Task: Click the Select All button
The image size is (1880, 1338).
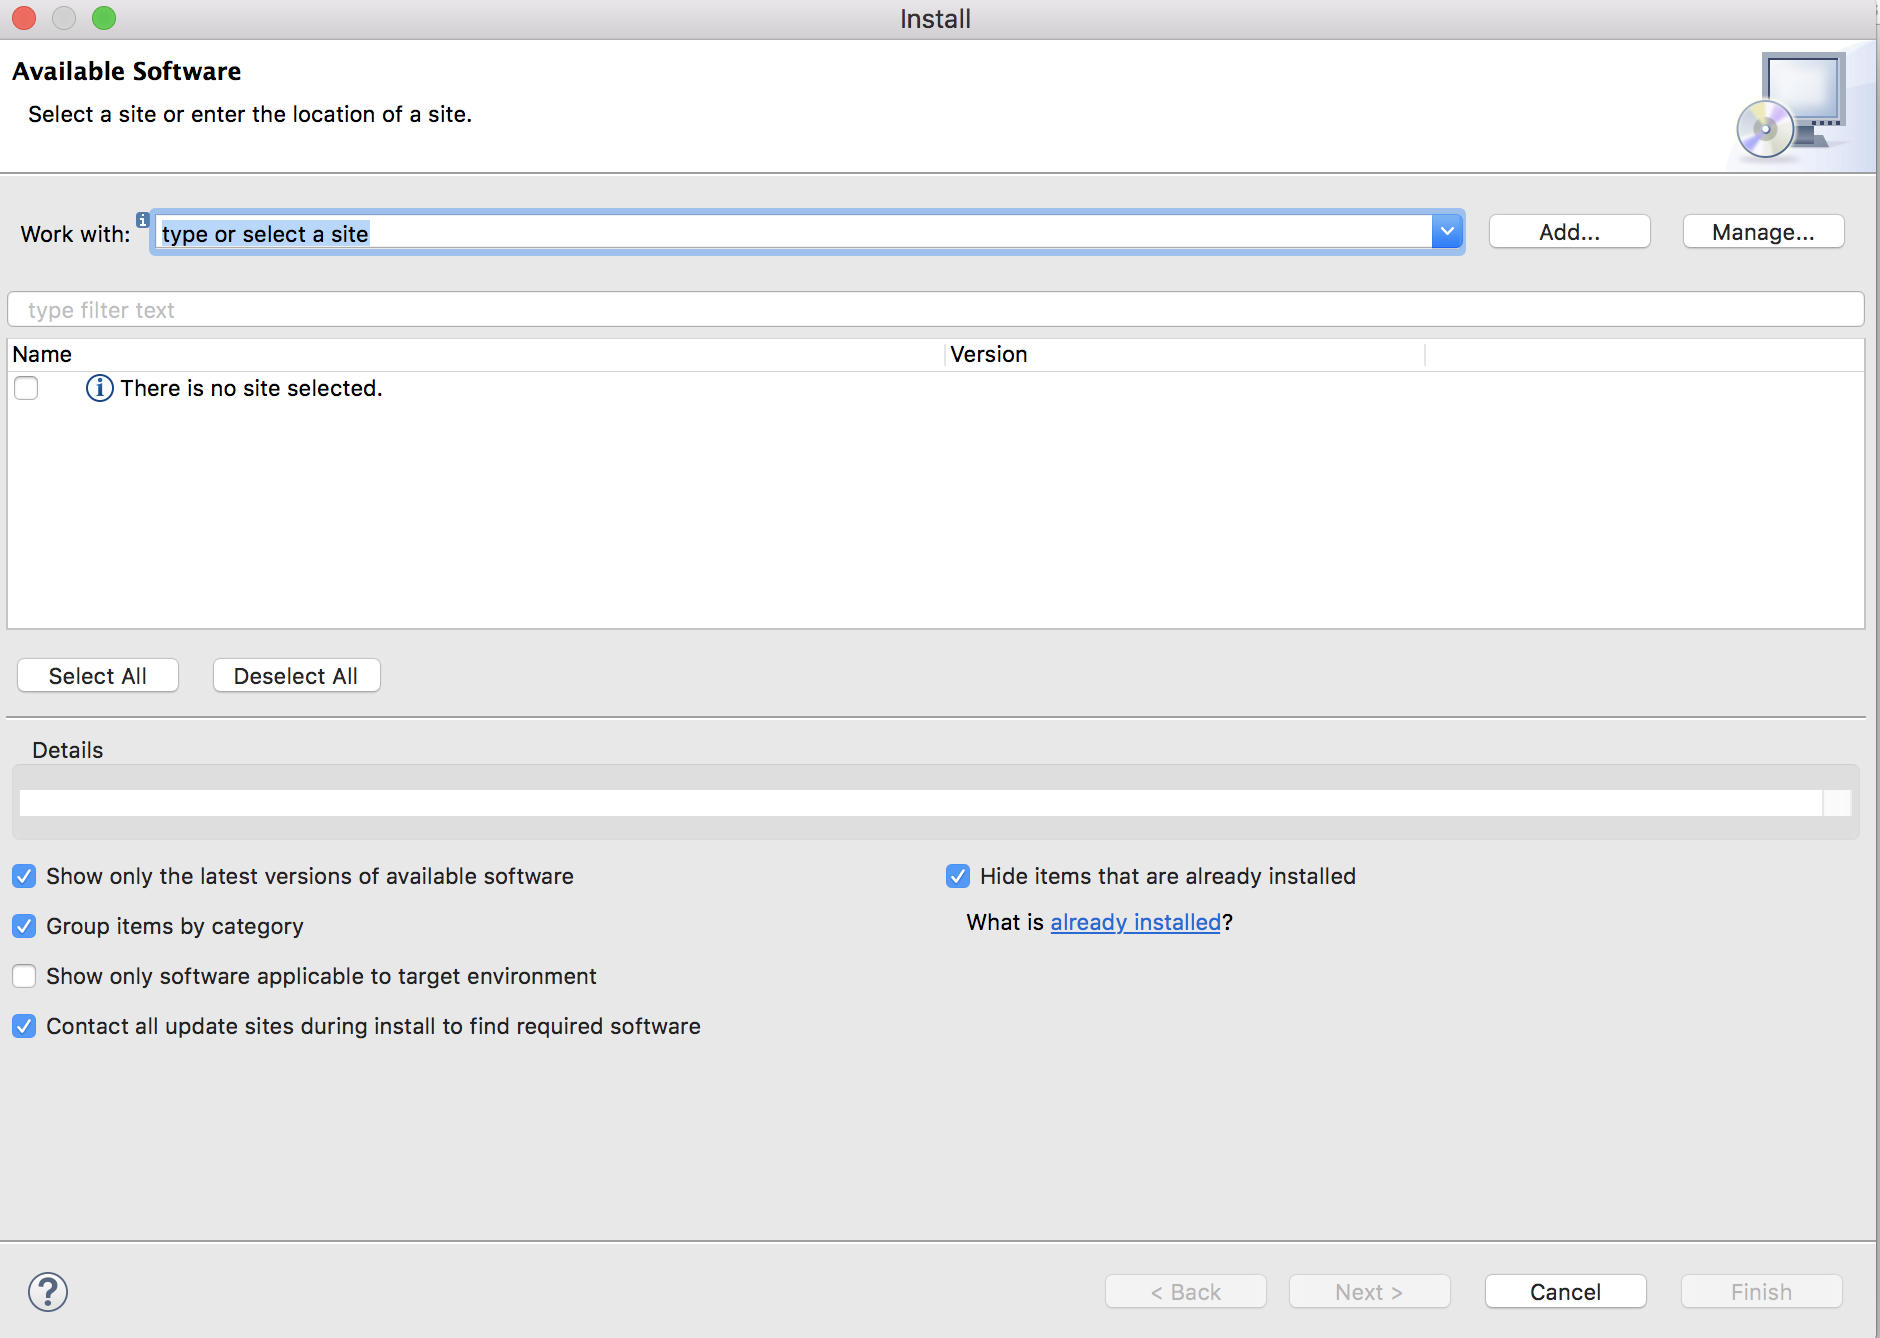Action: tap(98, 676)
